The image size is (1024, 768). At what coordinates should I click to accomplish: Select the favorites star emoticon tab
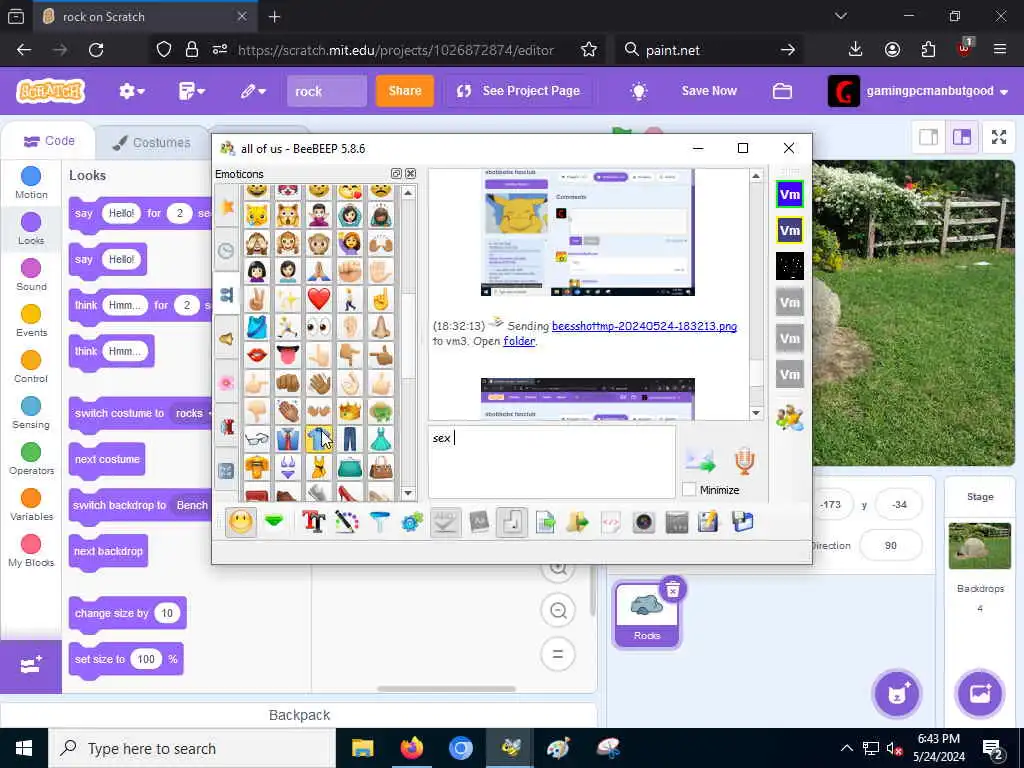click(227, 207)
